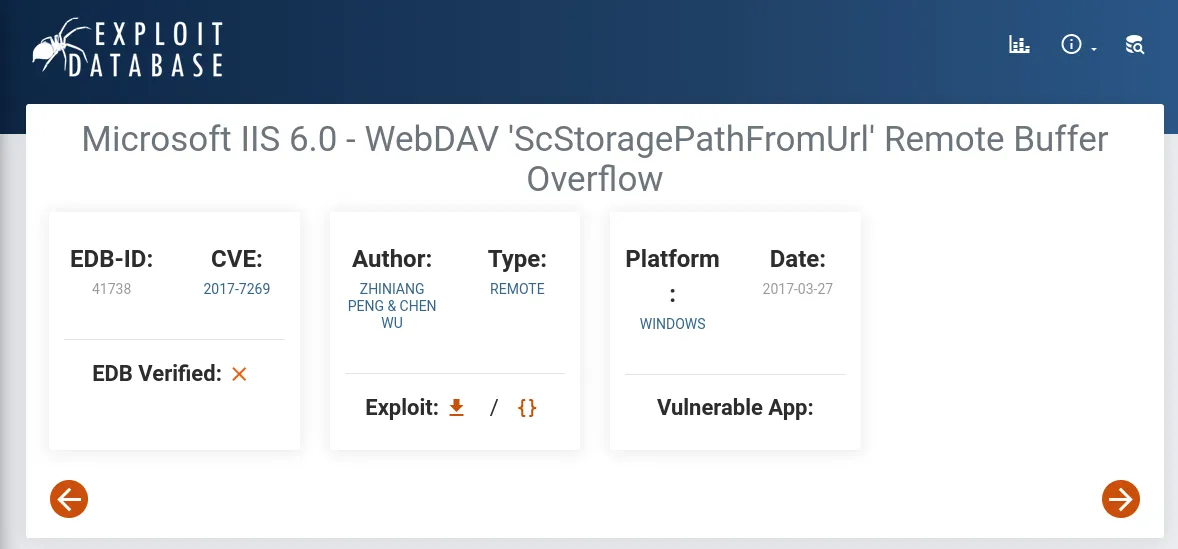Open author Zhiniang Peng & Chen Wu link
1178x549 pixels.
point(392,306)
